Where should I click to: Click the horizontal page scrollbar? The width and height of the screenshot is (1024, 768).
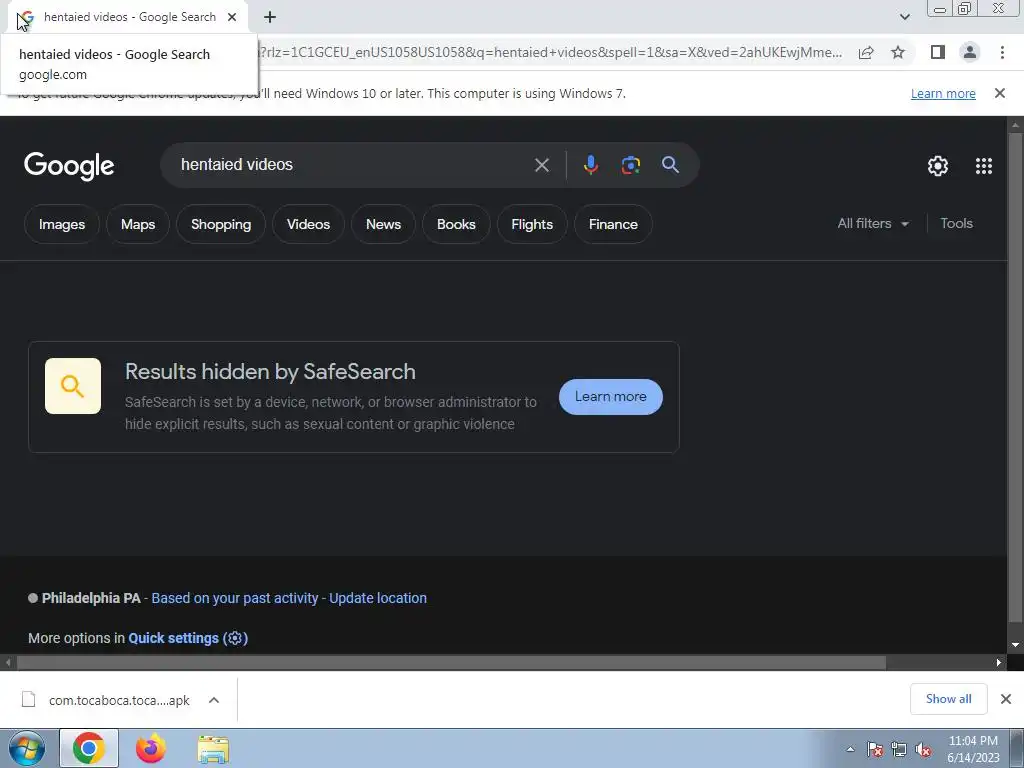451,662
